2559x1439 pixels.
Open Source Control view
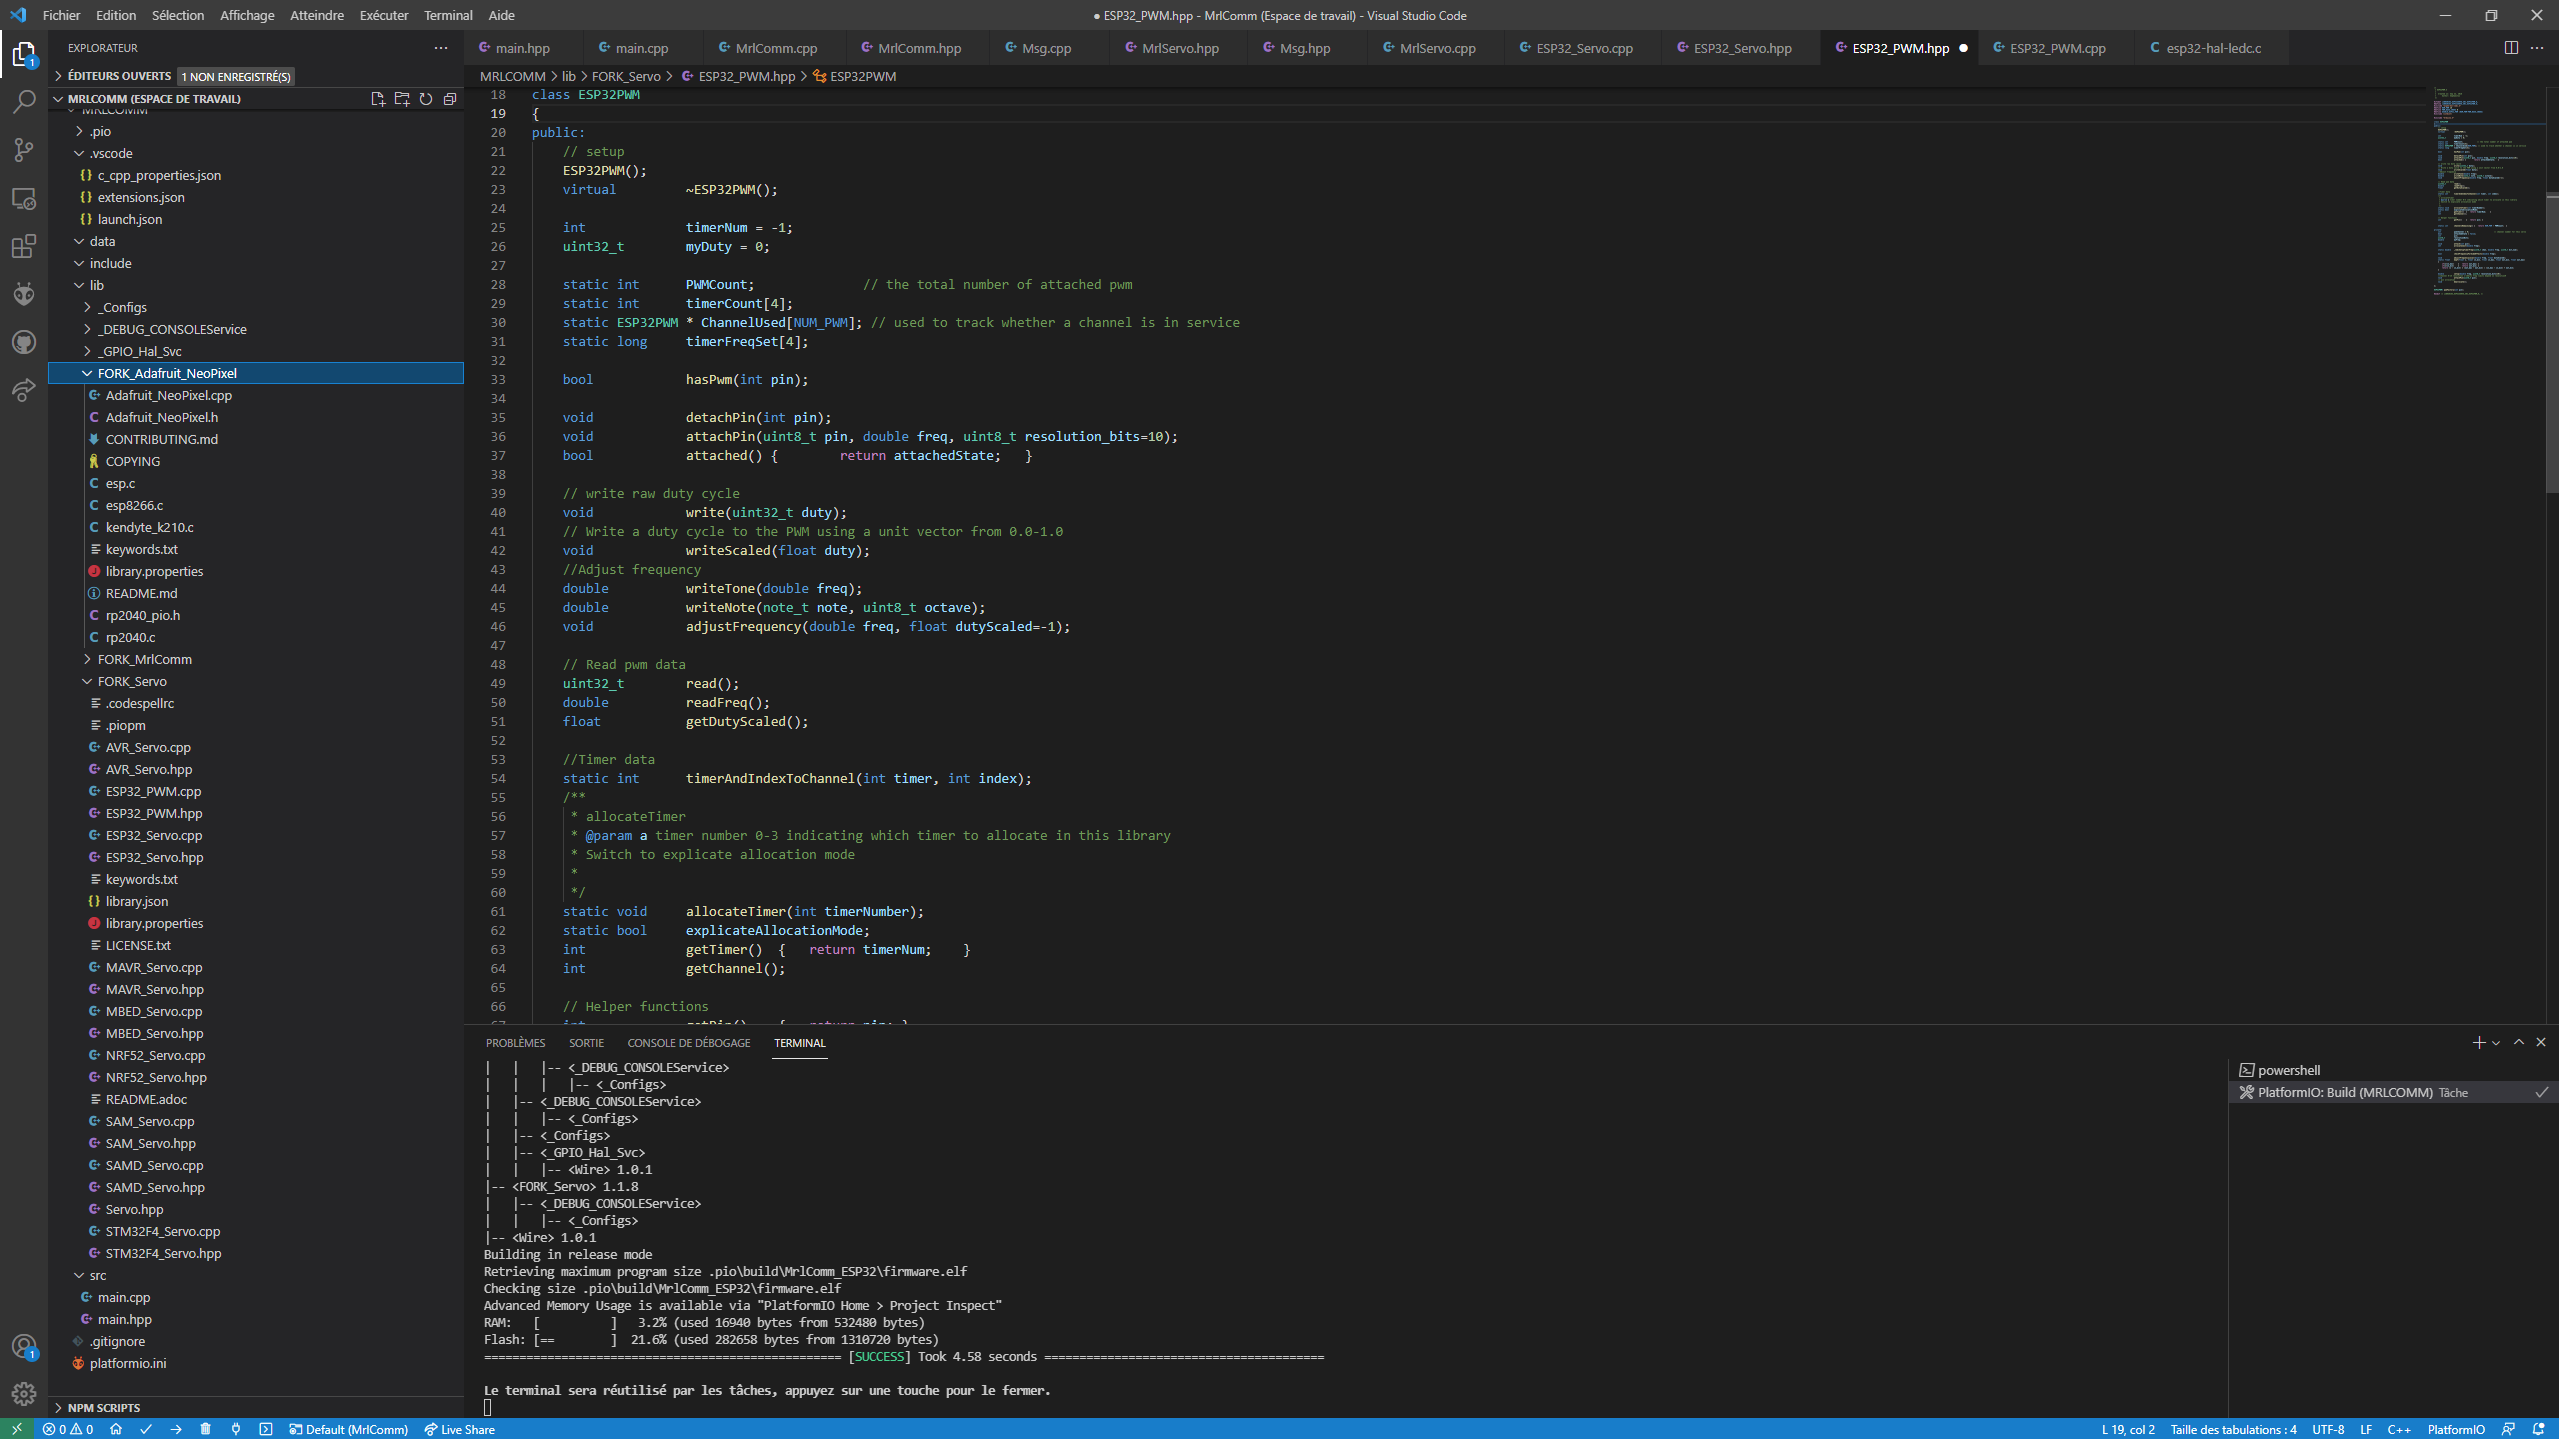(24, 150)
